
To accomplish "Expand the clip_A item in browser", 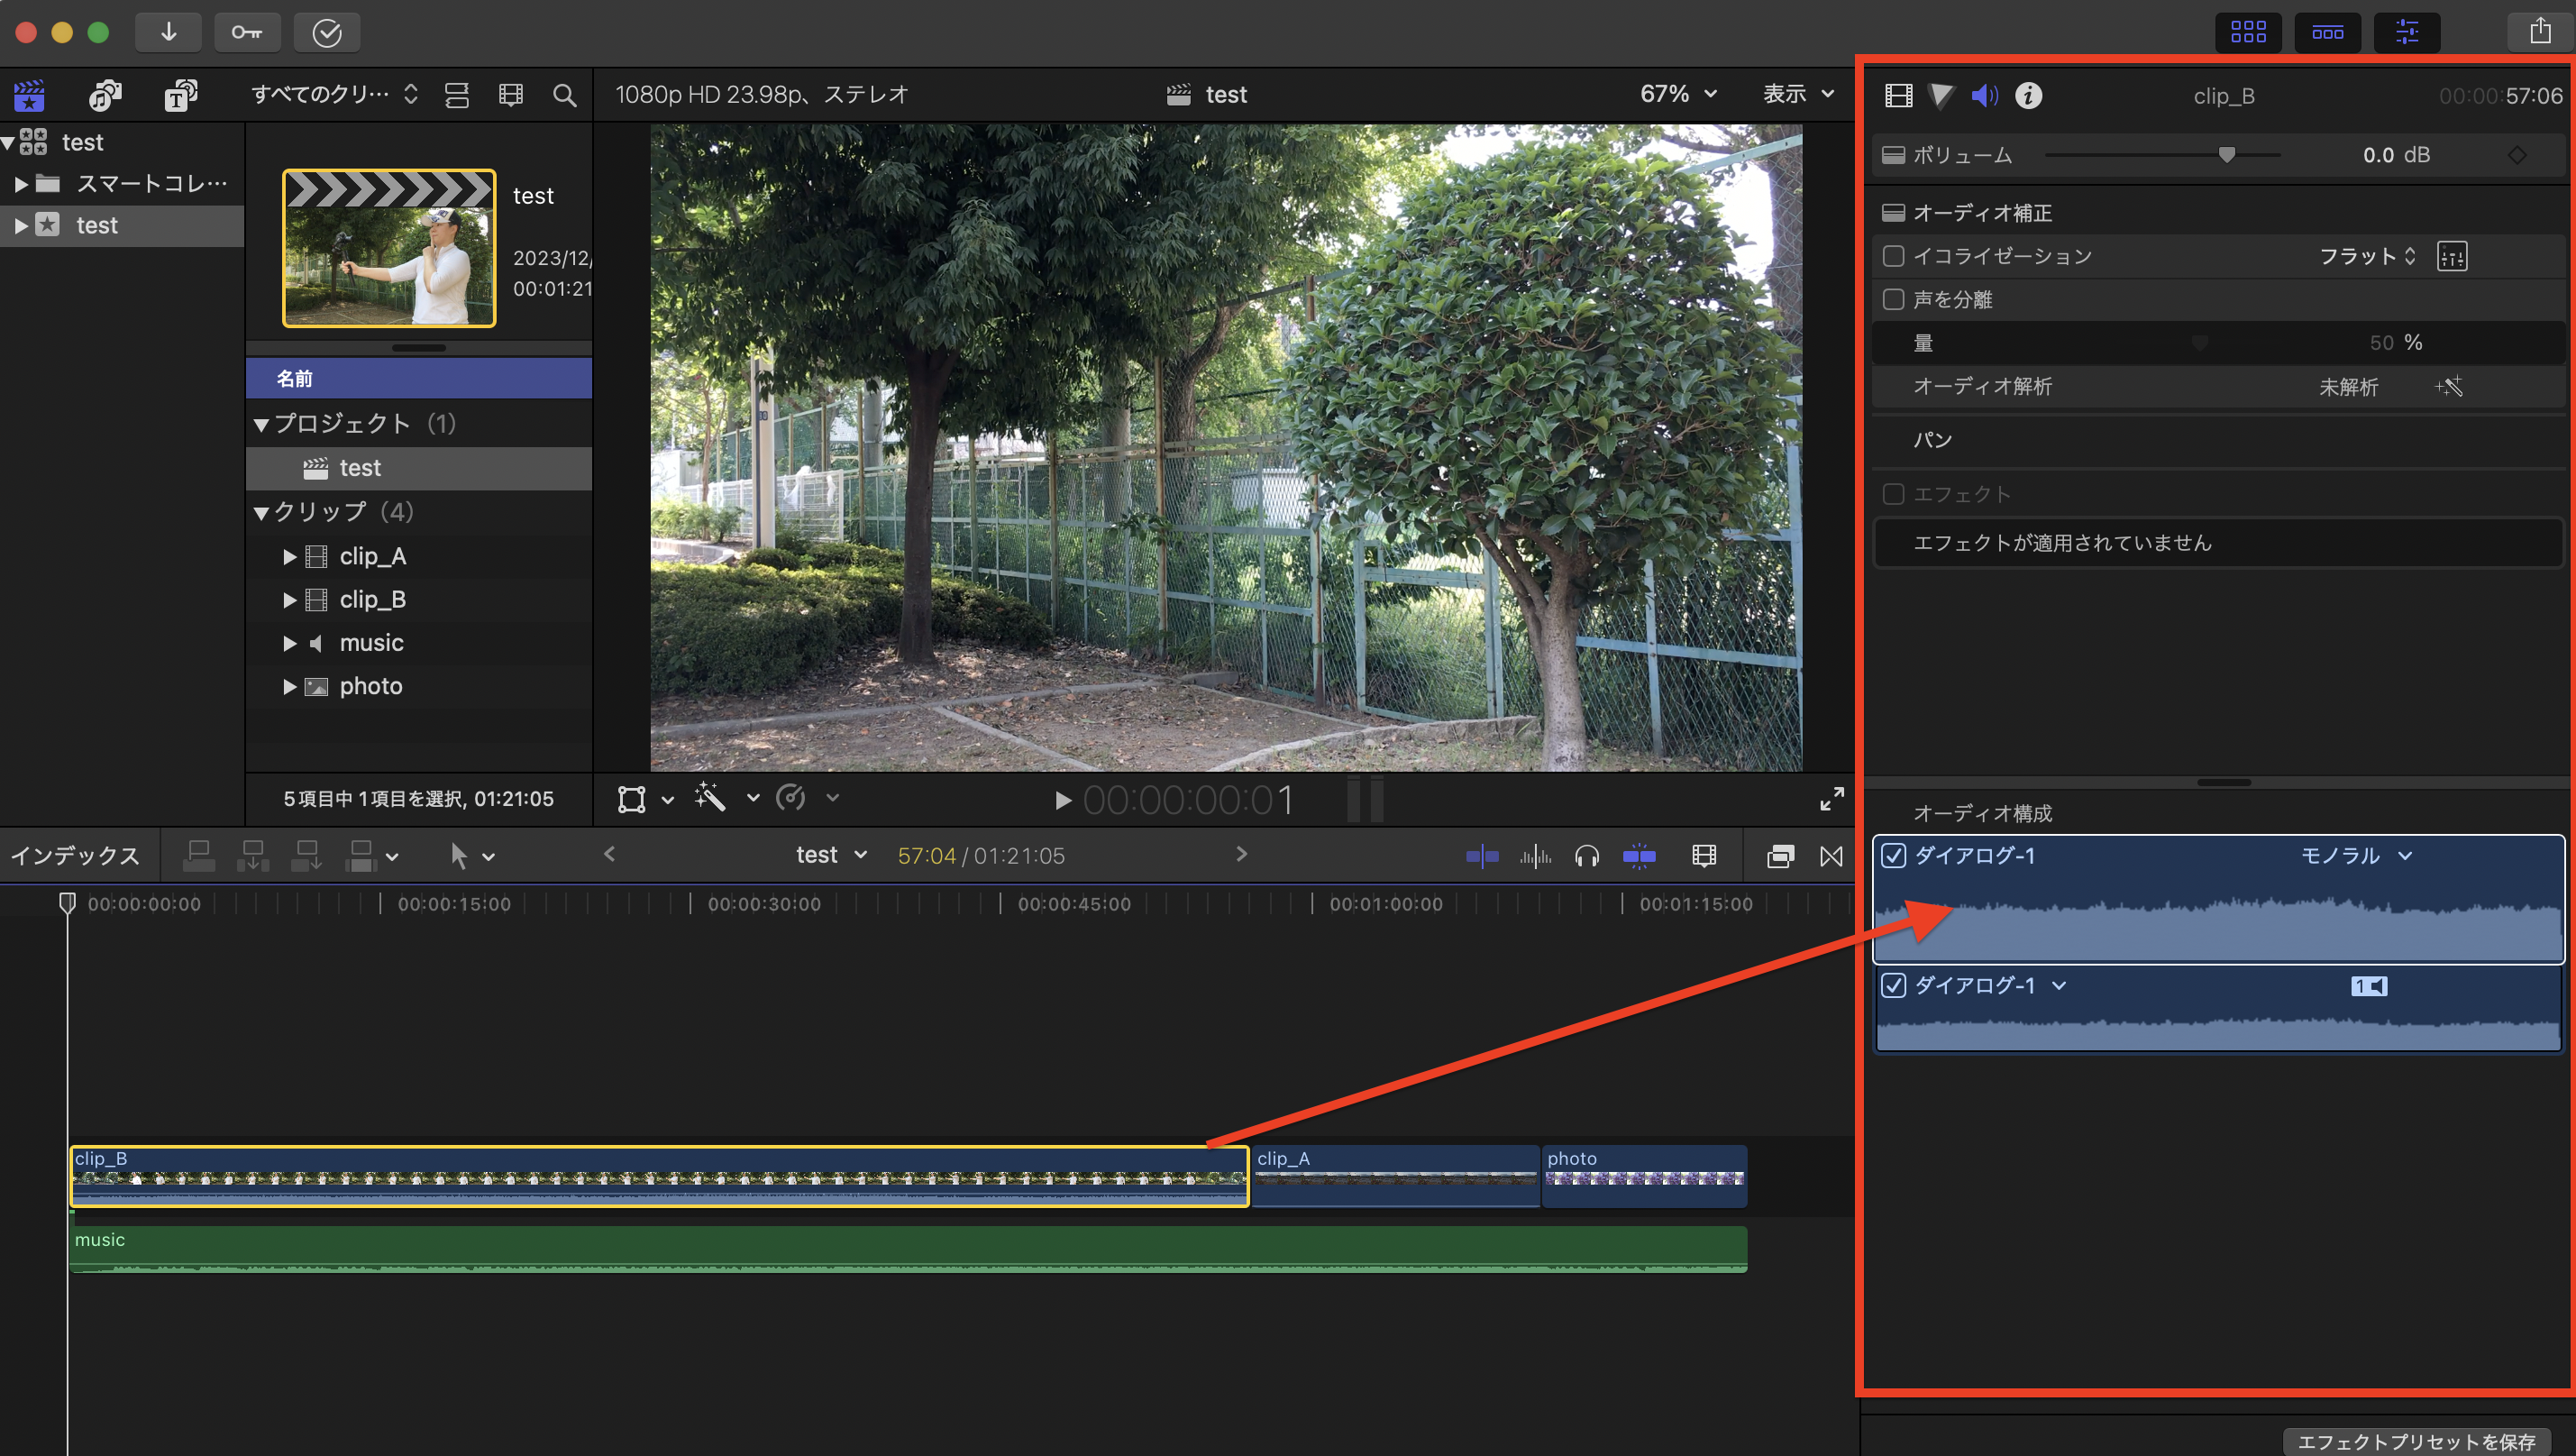I will coord(289,557).
